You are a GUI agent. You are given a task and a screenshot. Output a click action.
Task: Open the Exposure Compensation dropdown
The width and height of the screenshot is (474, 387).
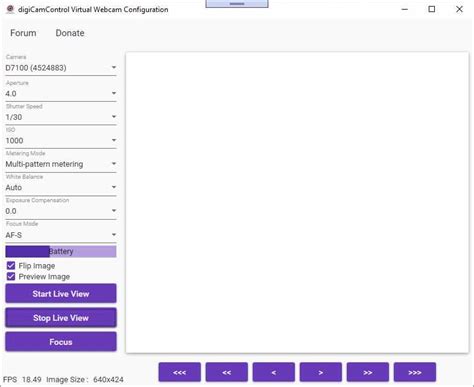coord(61,211)
